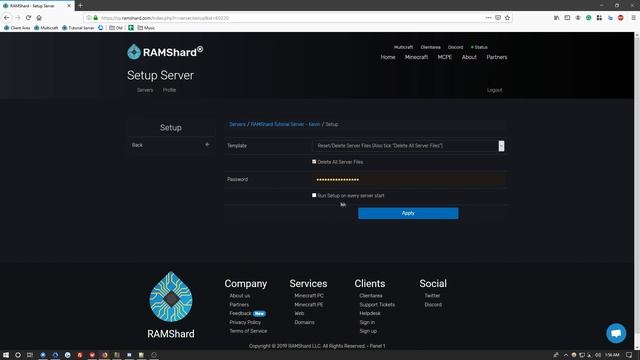
Task: Open Minecraft in site navigation
Action: (416, 57)
